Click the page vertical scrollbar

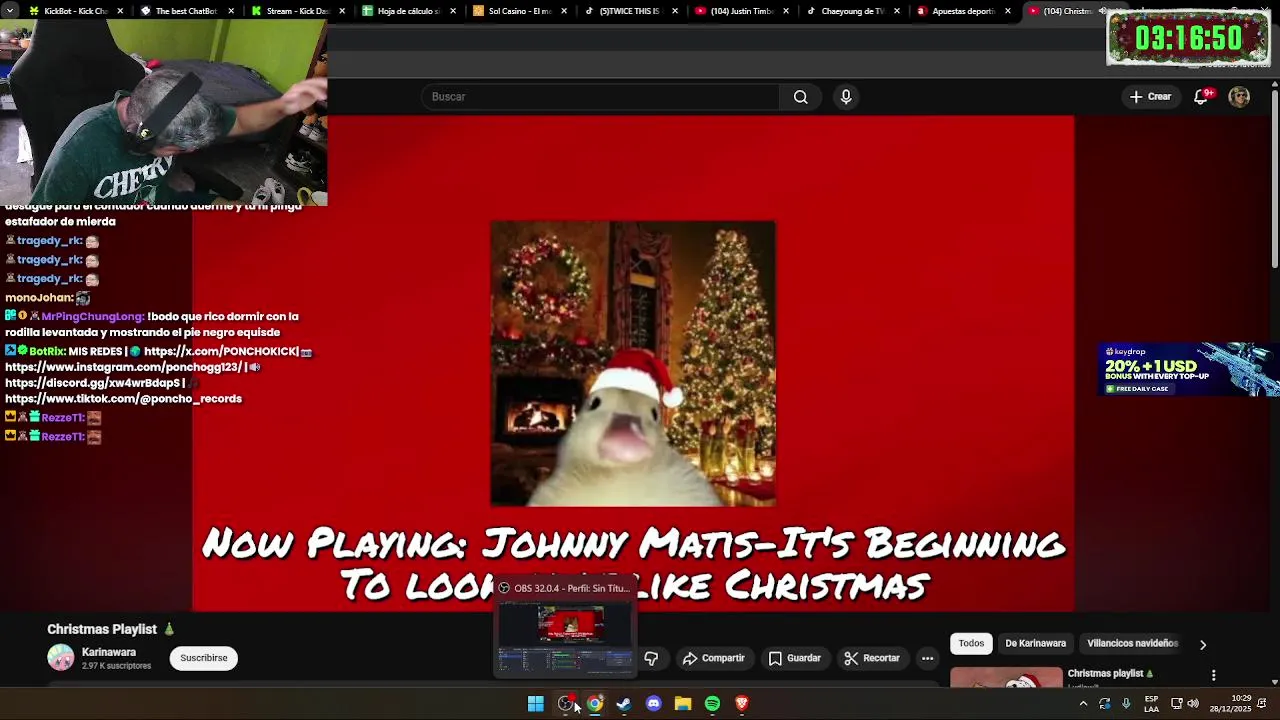tap(1274, 180)
